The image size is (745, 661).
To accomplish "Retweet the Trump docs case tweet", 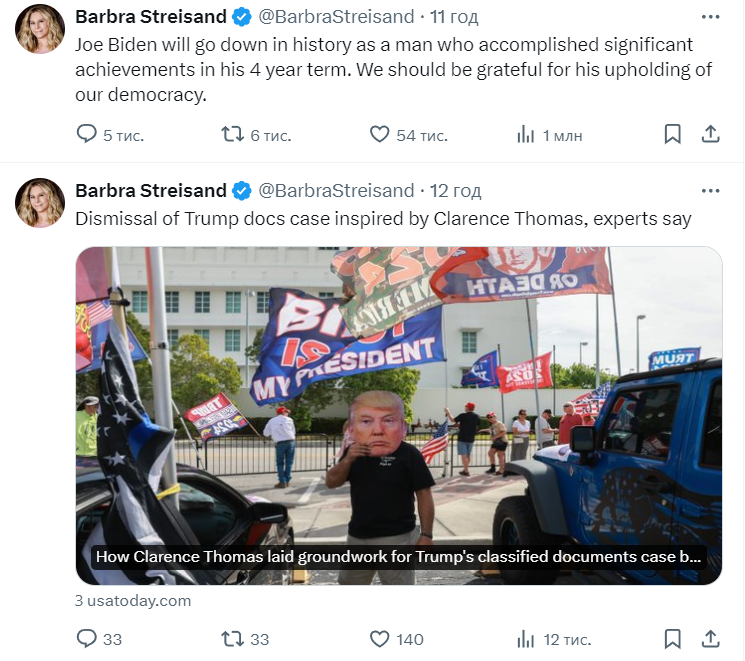I will click(x=232, y=639).
